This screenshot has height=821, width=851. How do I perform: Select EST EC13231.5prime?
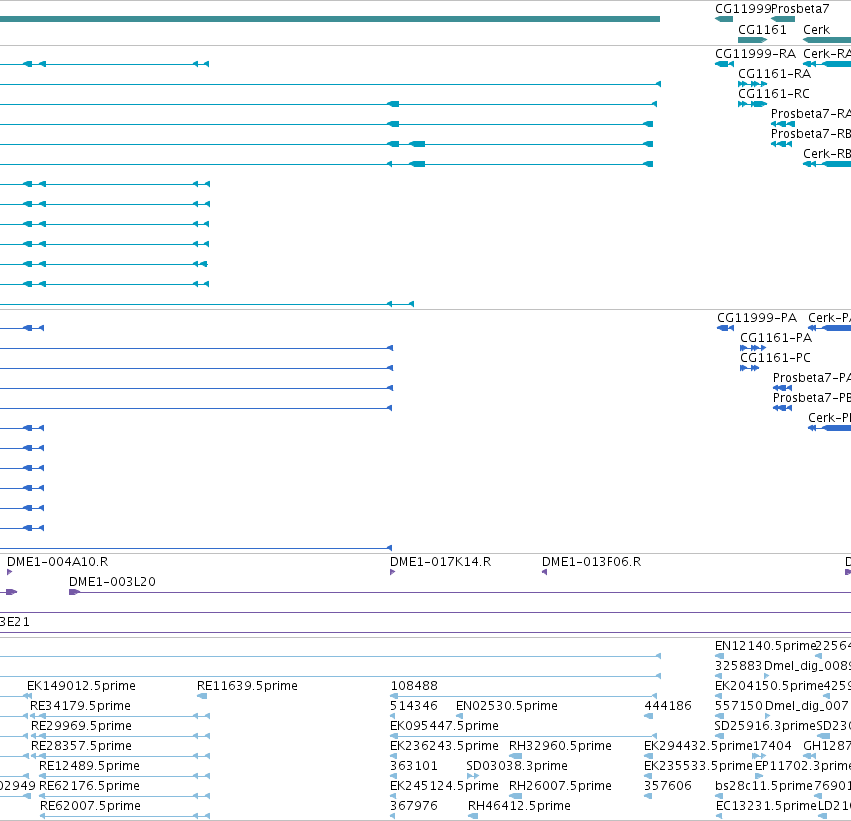coord(766,806)
